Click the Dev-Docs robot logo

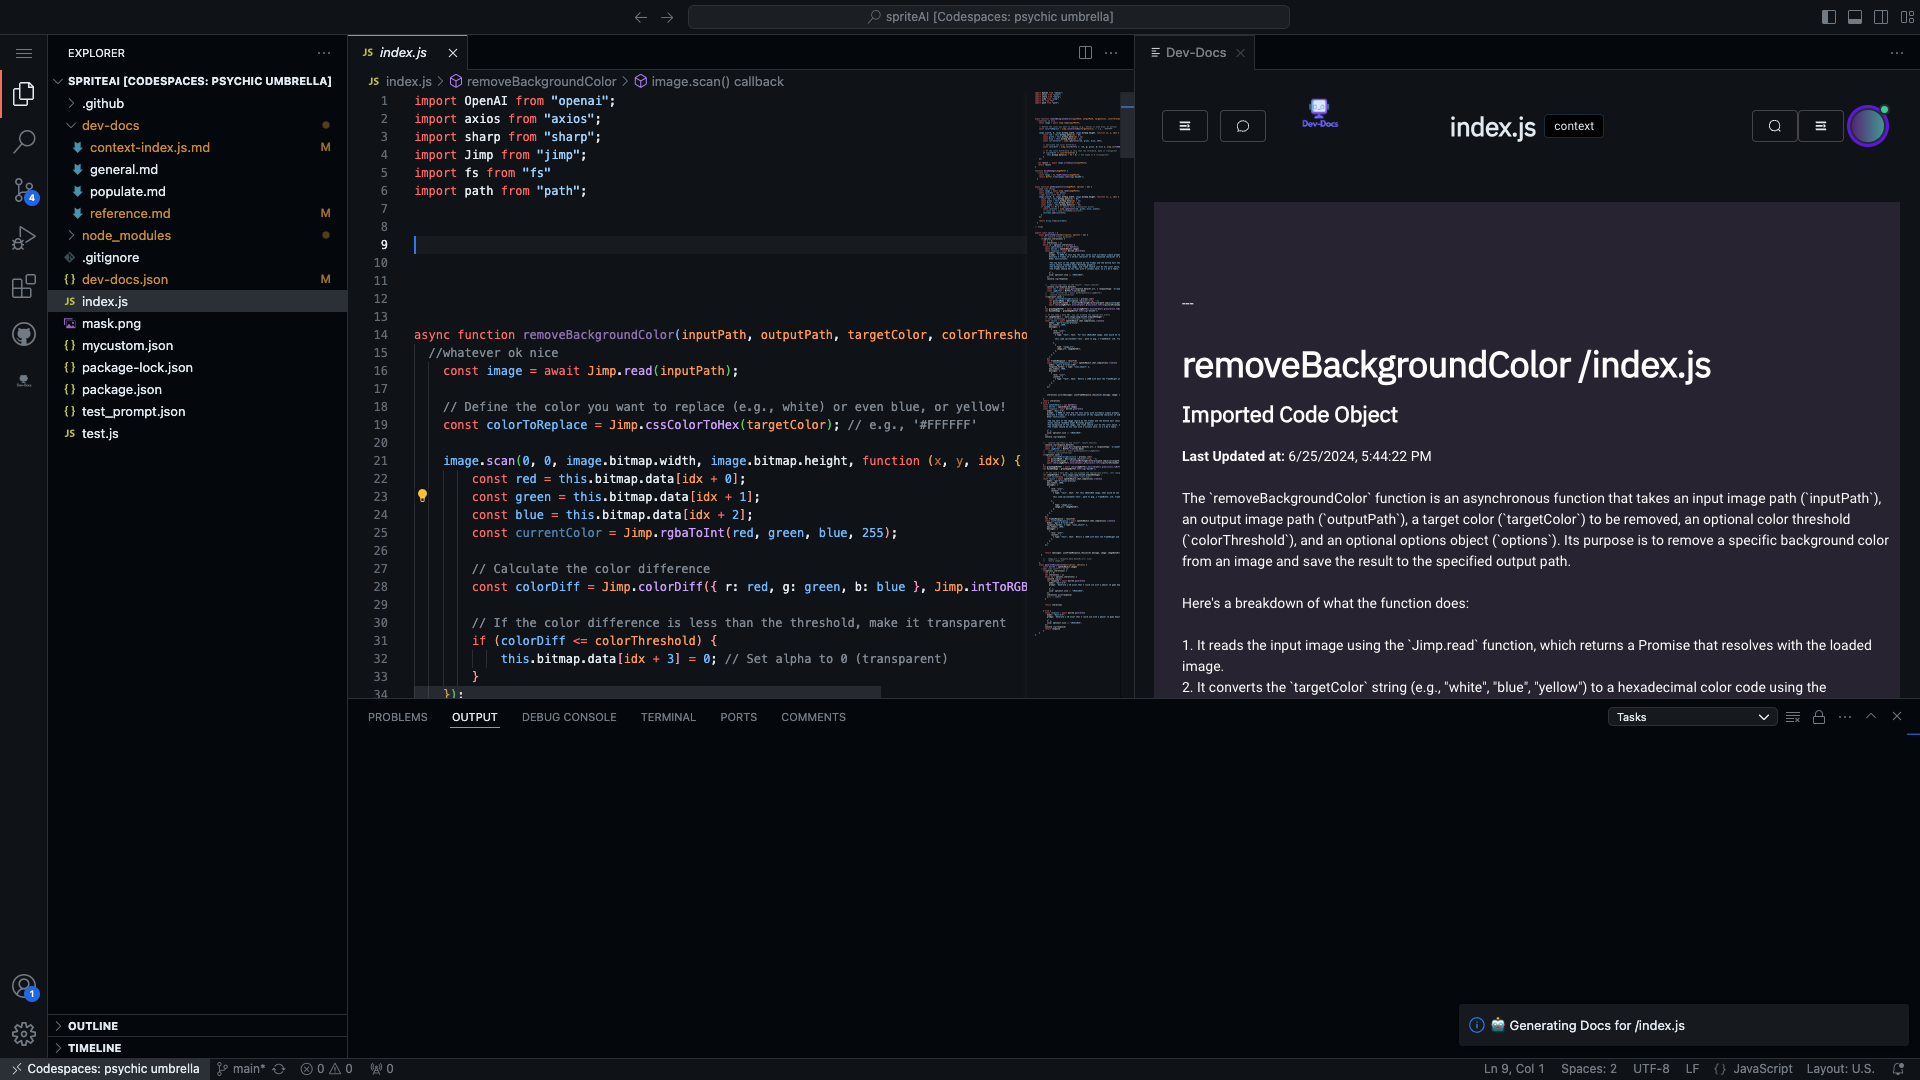(1319, 111)
